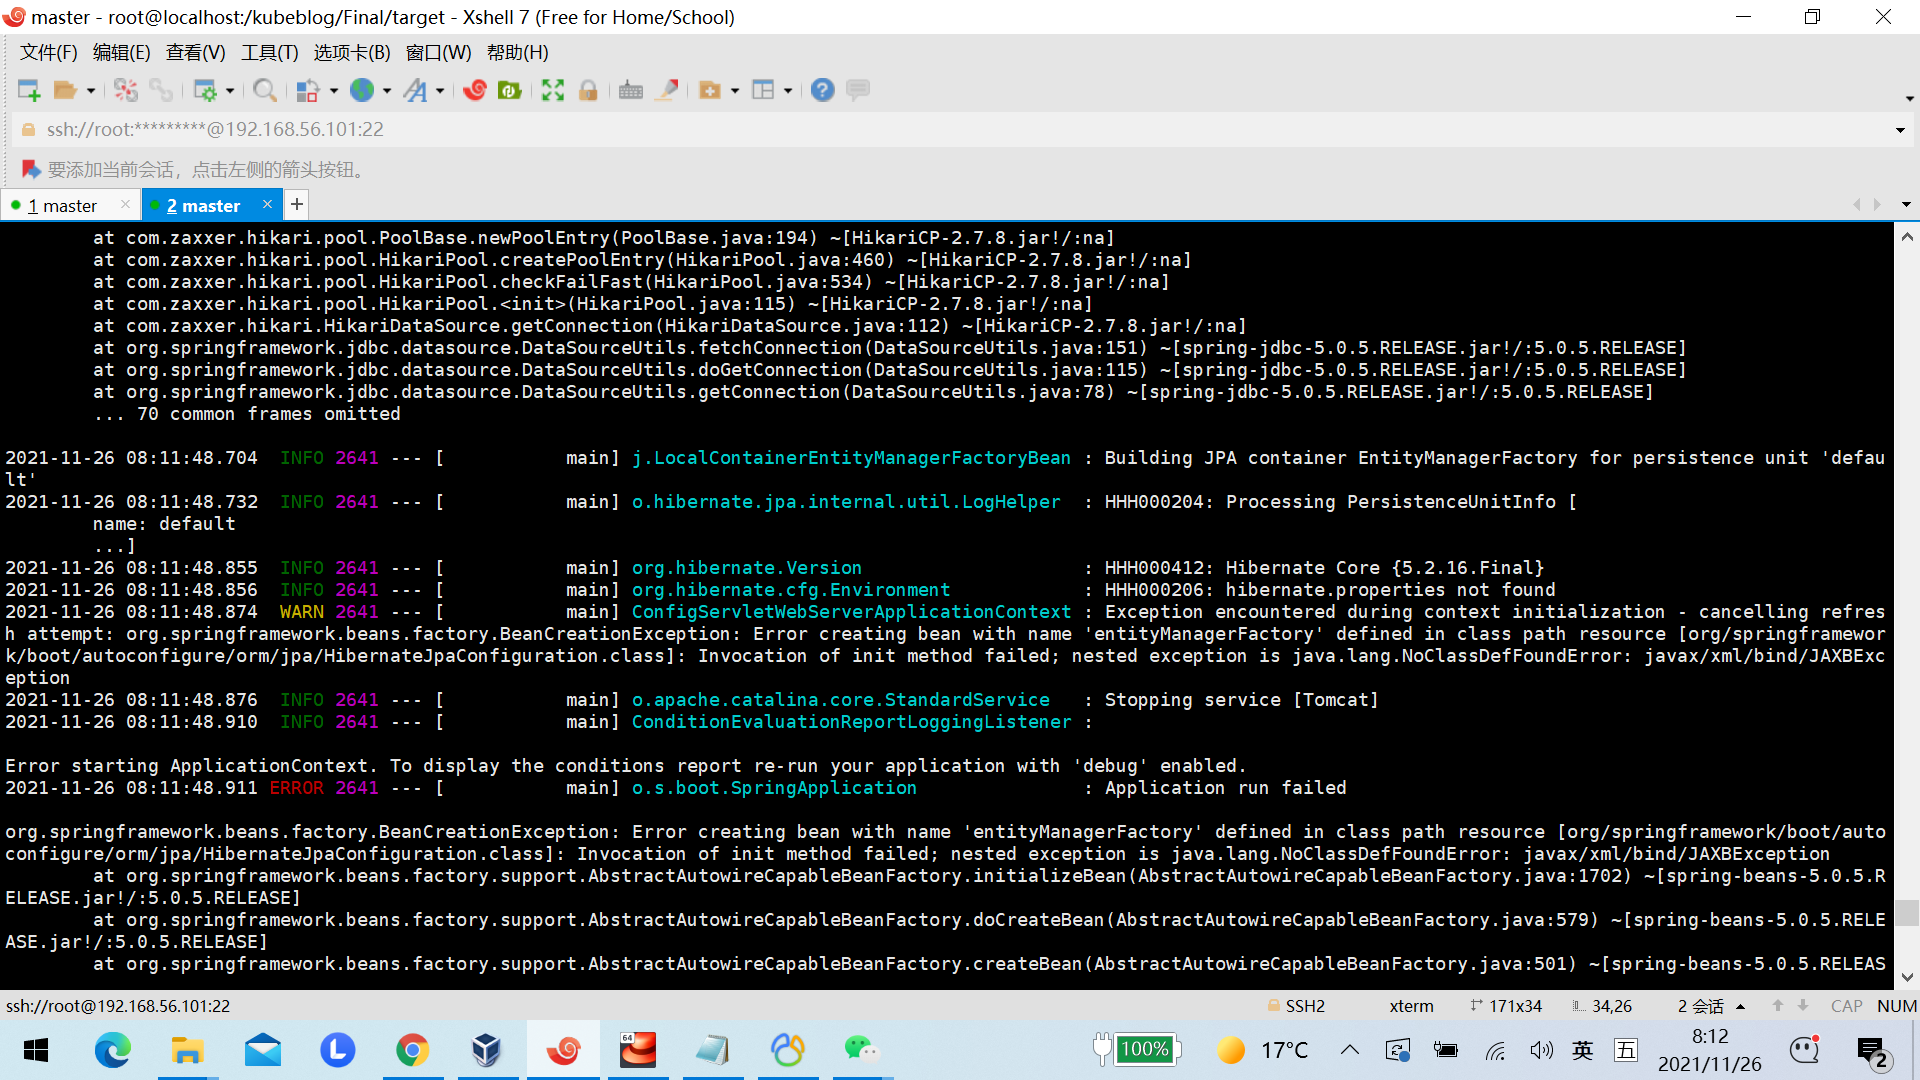Click the Font icon
Image resolution: width=1920 pixels, height=1080 pixels.
tap(415, 90)
